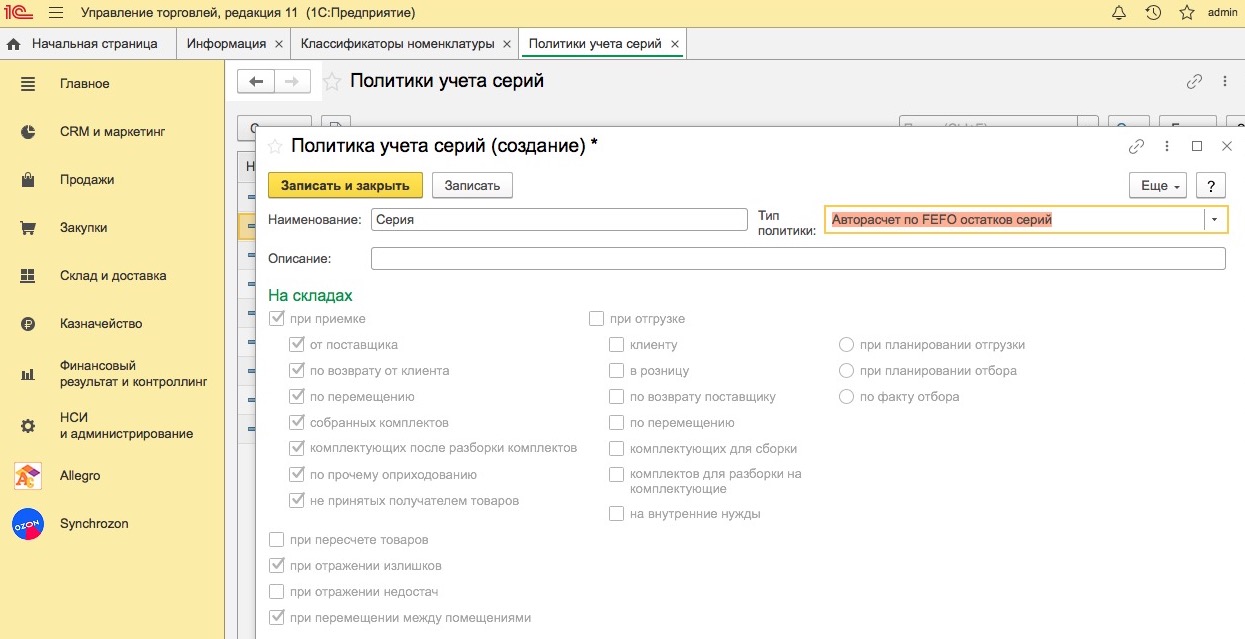Copy link icon in dialog header
Viewport: 1245px width, 639px height.
tap(1136, 146)
